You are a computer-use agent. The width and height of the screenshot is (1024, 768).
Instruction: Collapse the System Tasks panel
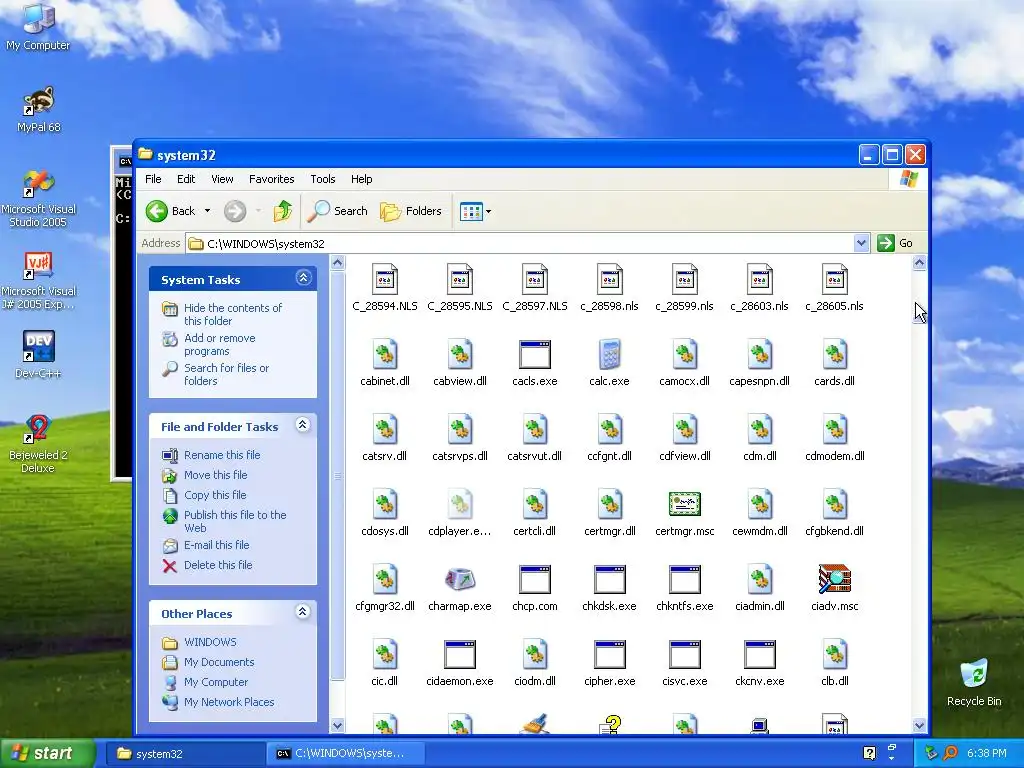[303, 278]
